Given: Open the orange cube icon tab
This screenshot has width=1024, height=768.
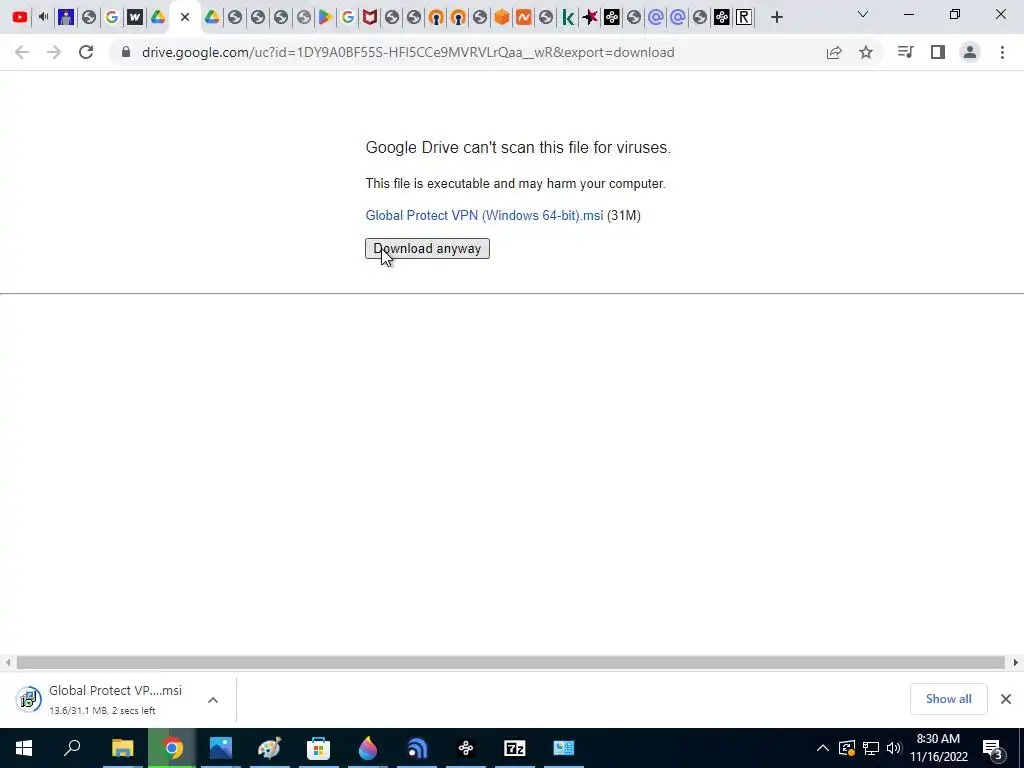Looking at the screenshot, I should [502, 17].
